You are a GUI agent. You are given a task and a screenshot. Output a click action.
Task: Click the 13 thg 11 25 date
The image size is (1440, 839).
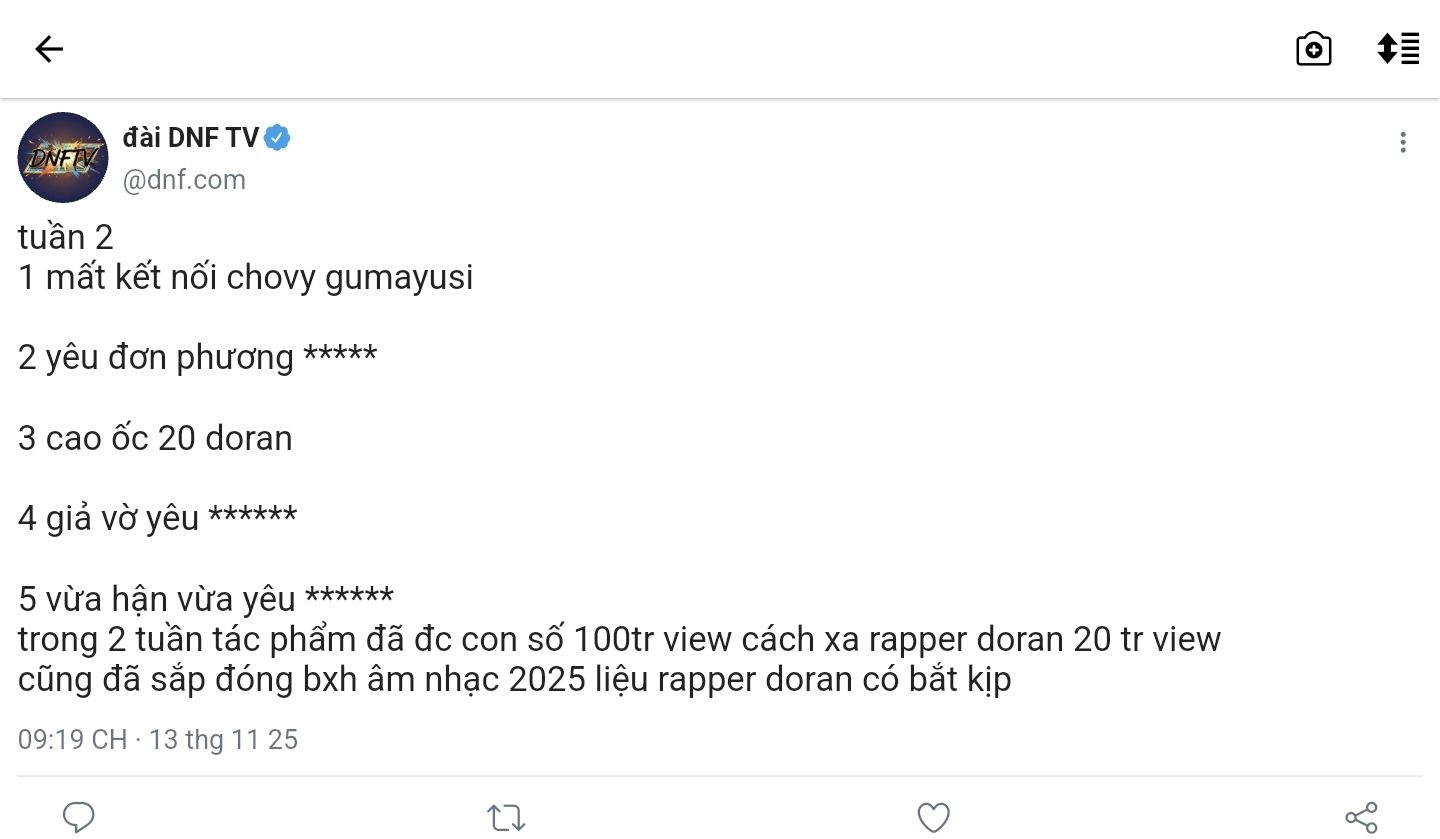(x=224, y=740)
